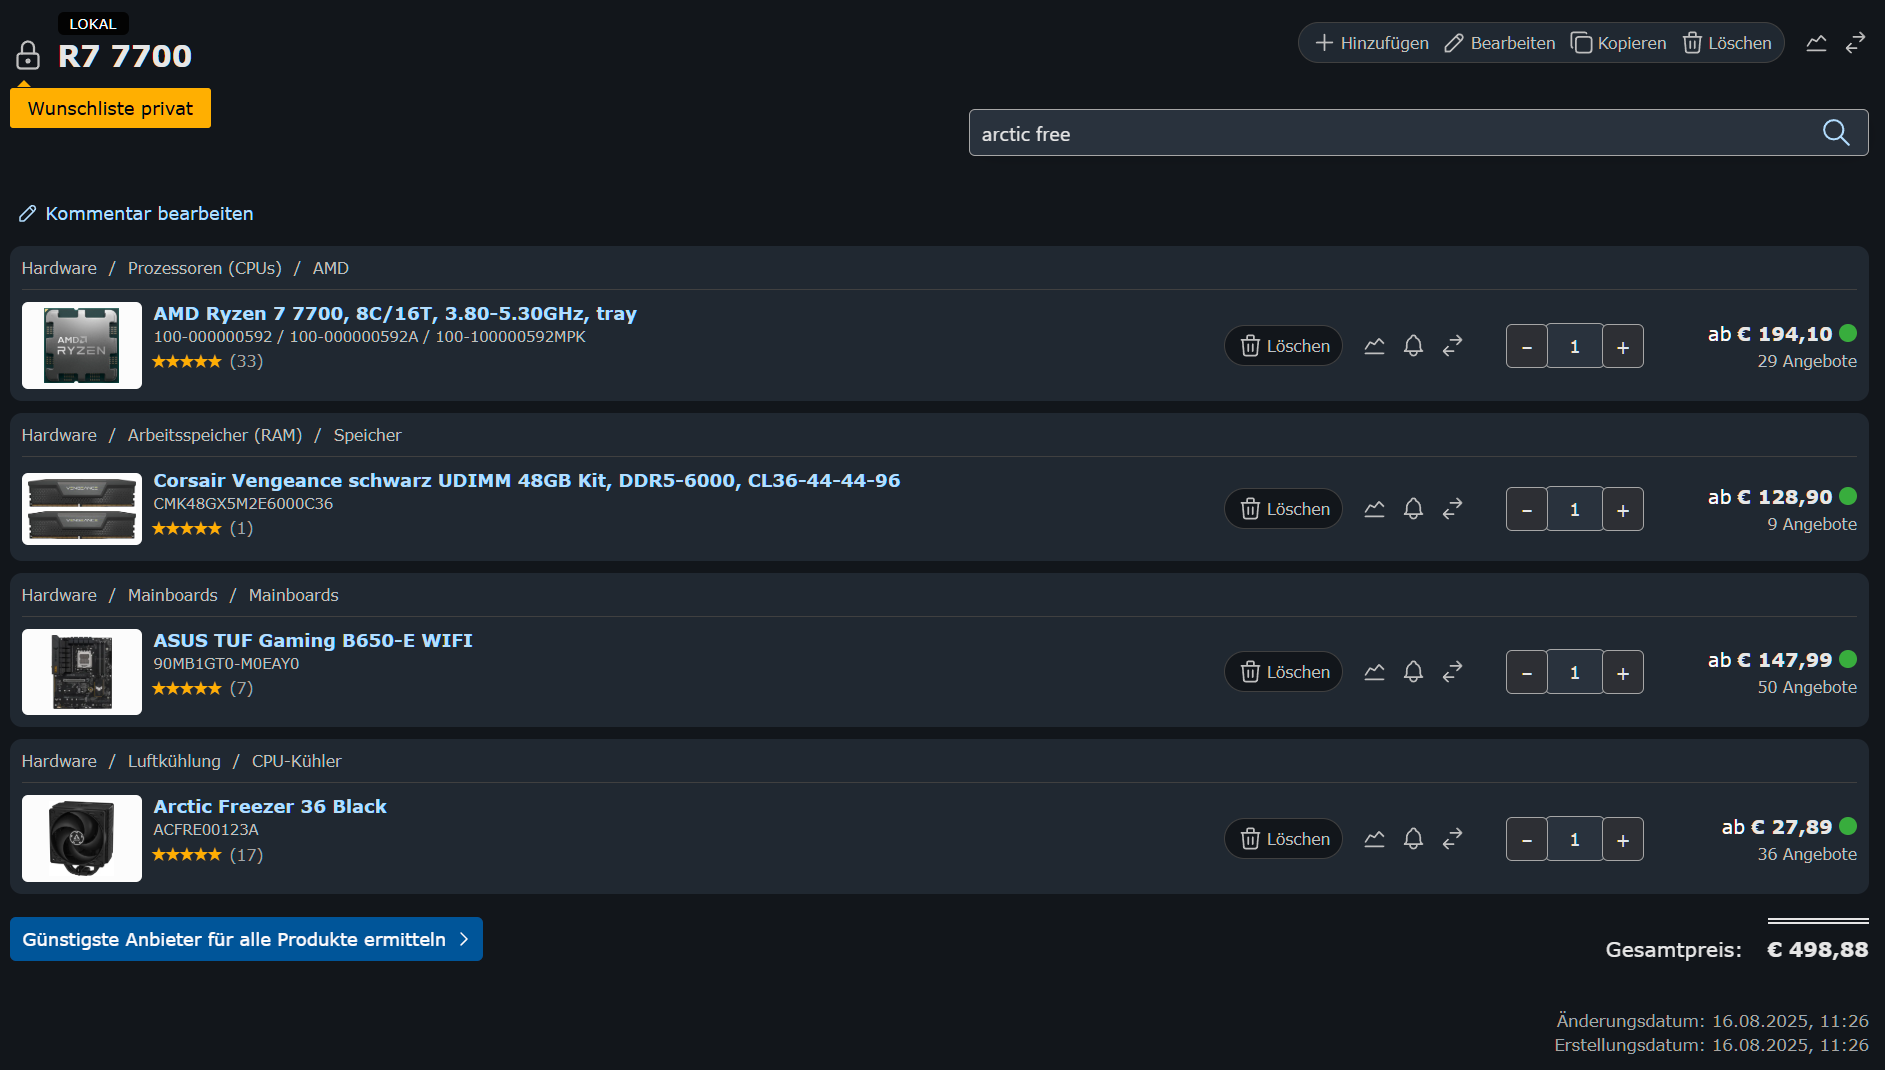This screenshot has width=1885, height=1070.
Task: Show price history for AMD Ryzen 7 7700
Action: coord(1374,346)
